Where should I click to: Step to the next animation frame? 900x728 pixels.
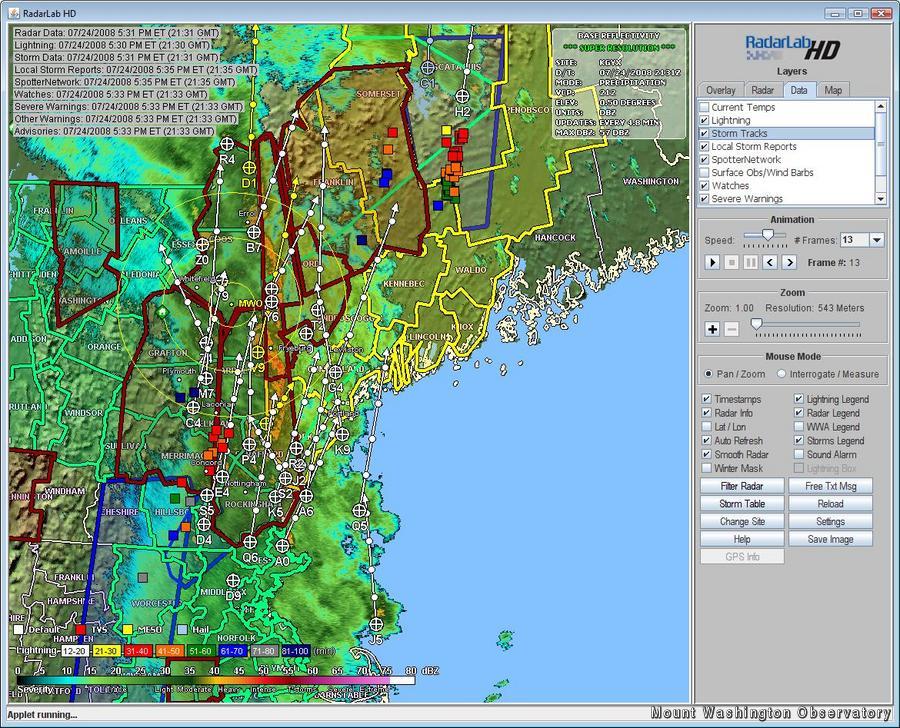click(x=789, y=262)
